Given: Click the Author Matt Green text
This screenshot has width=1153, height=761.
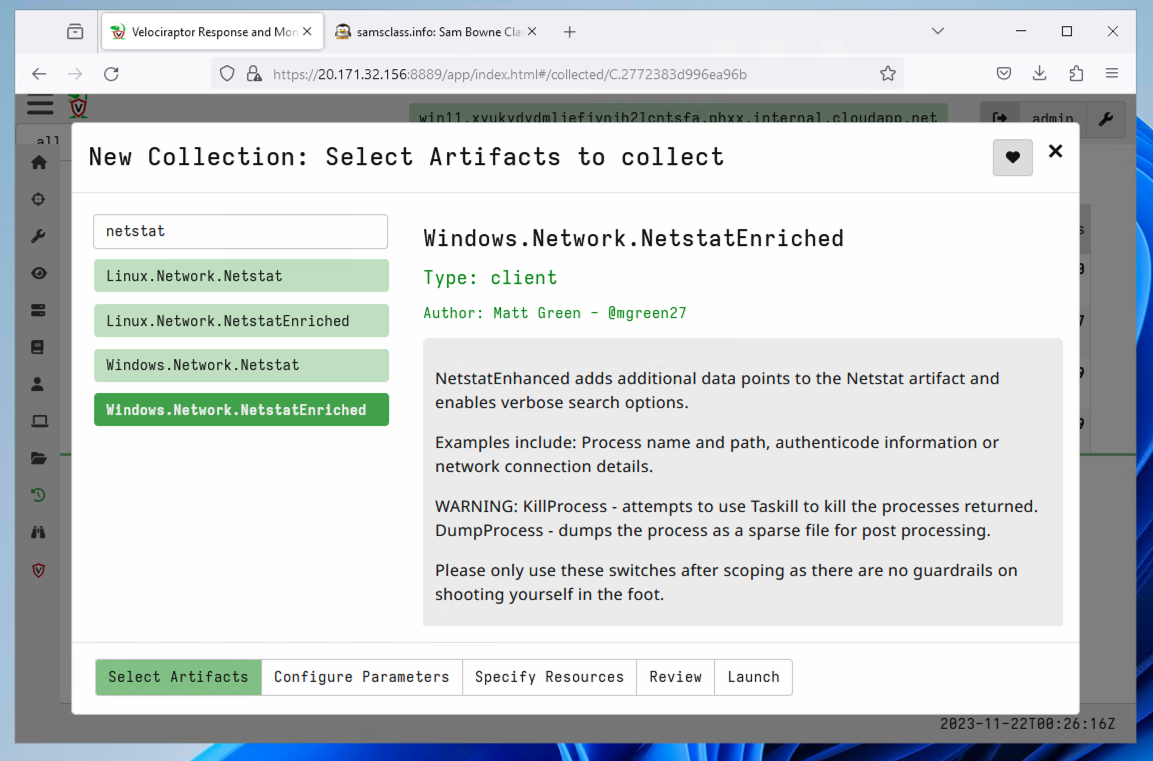Looking at the screenshot, I should tap(554, 313).
